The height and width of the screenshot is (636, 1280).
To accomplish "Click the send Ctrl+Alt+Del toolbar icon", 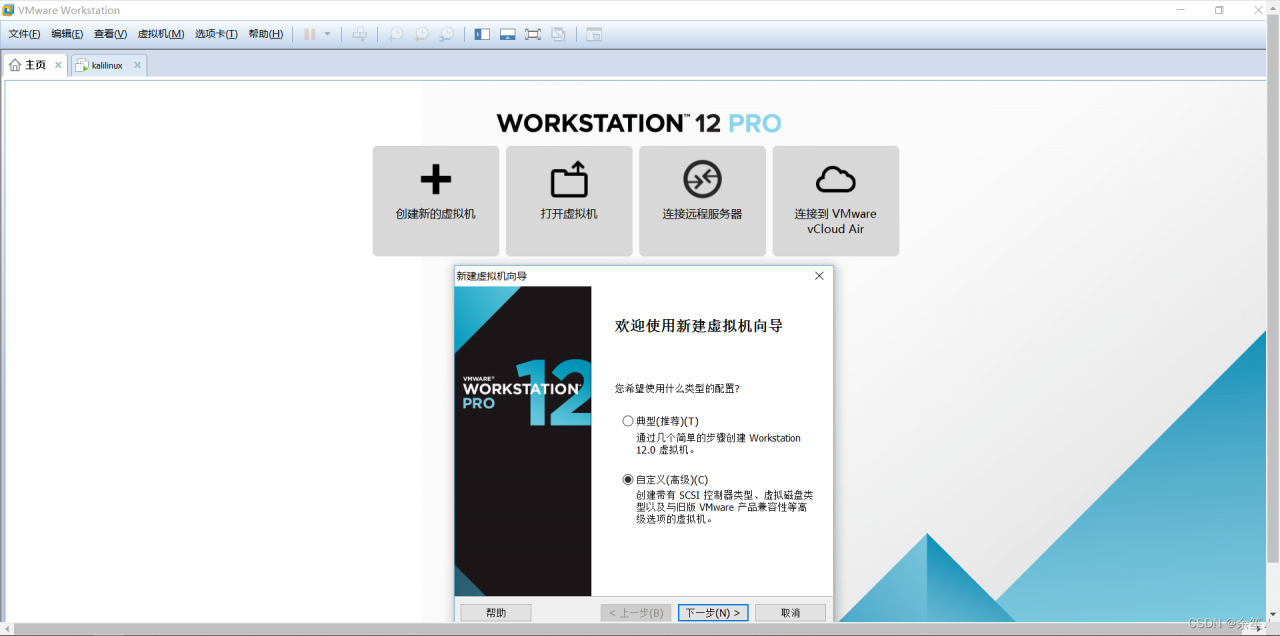I will (360, 34).
